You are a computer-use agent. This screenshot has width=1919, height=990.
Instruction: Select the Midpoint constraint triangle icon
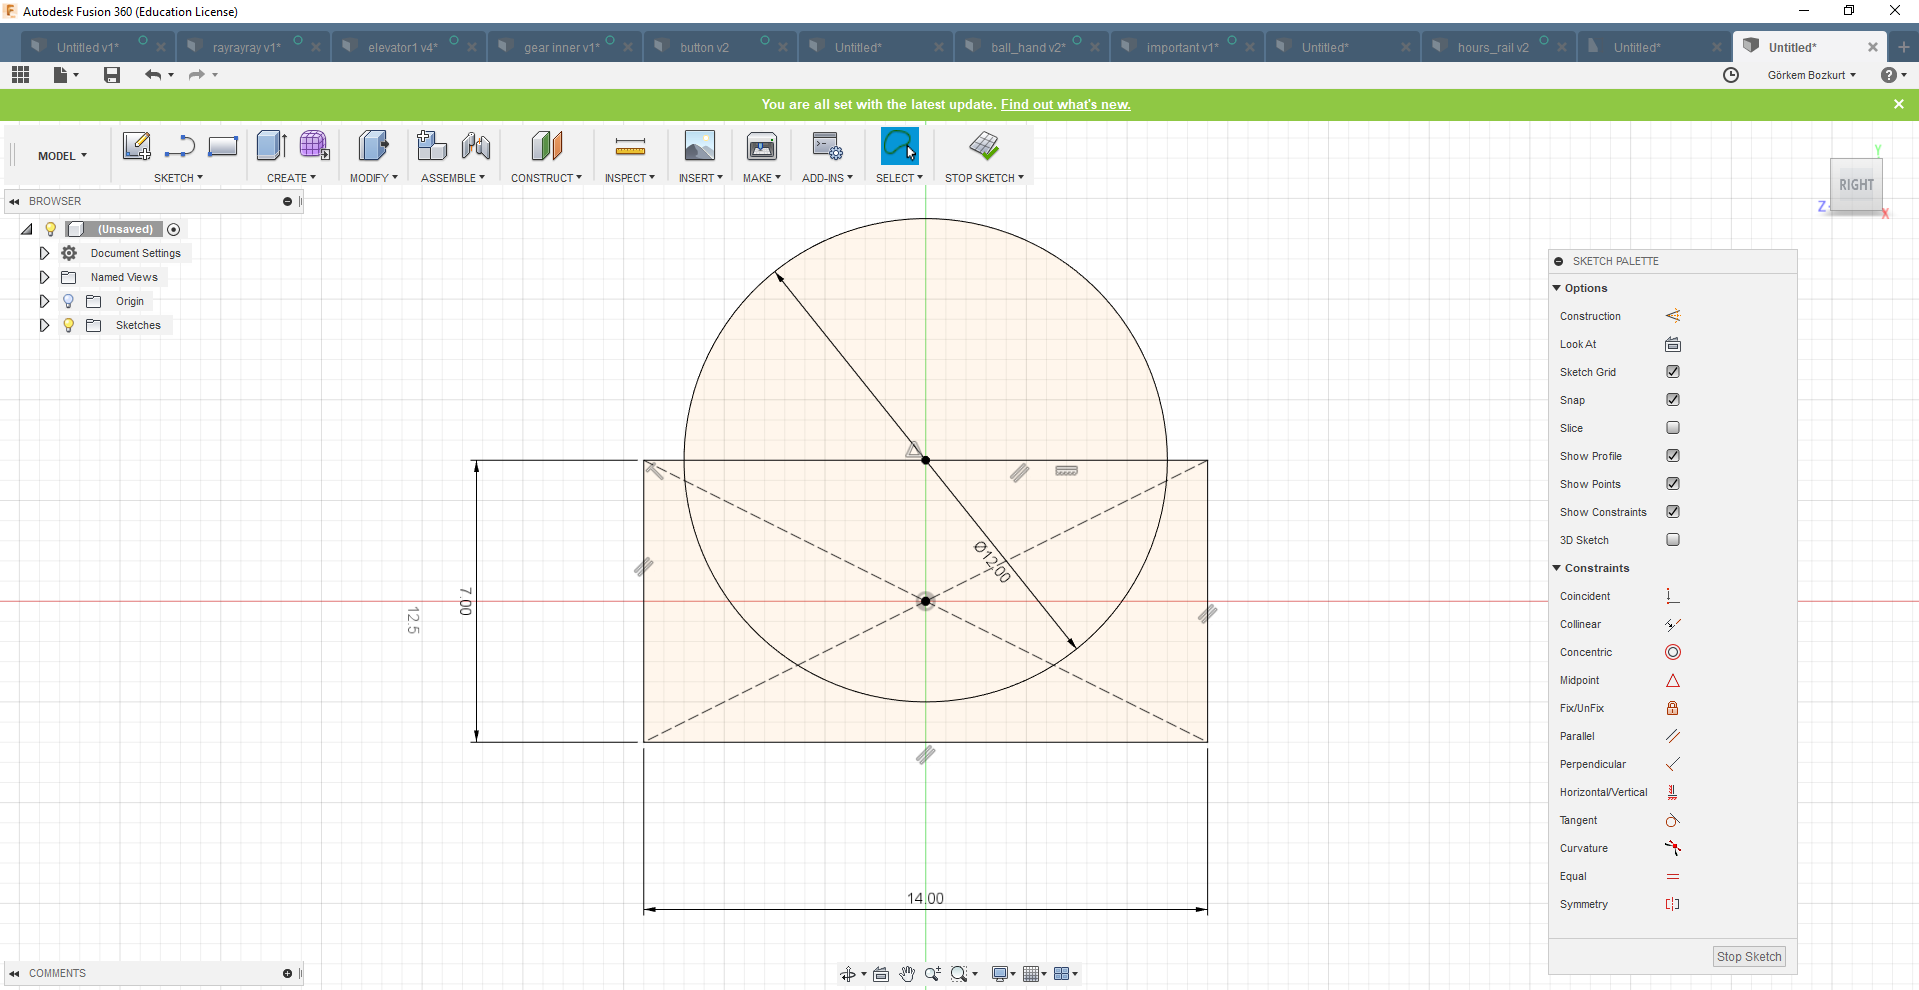[1672, 681]
